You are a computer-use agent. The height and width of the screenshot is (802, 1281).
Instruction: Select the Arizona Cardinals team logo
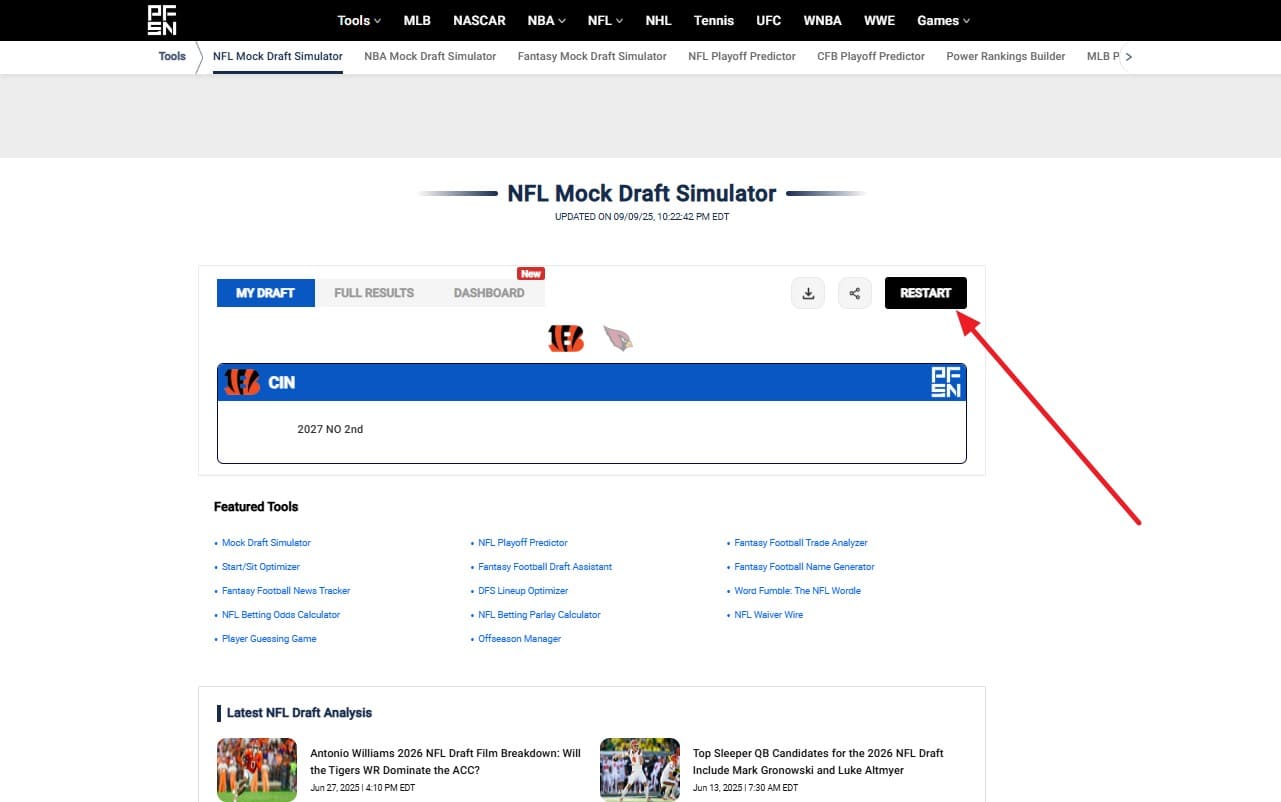[618, 339]
